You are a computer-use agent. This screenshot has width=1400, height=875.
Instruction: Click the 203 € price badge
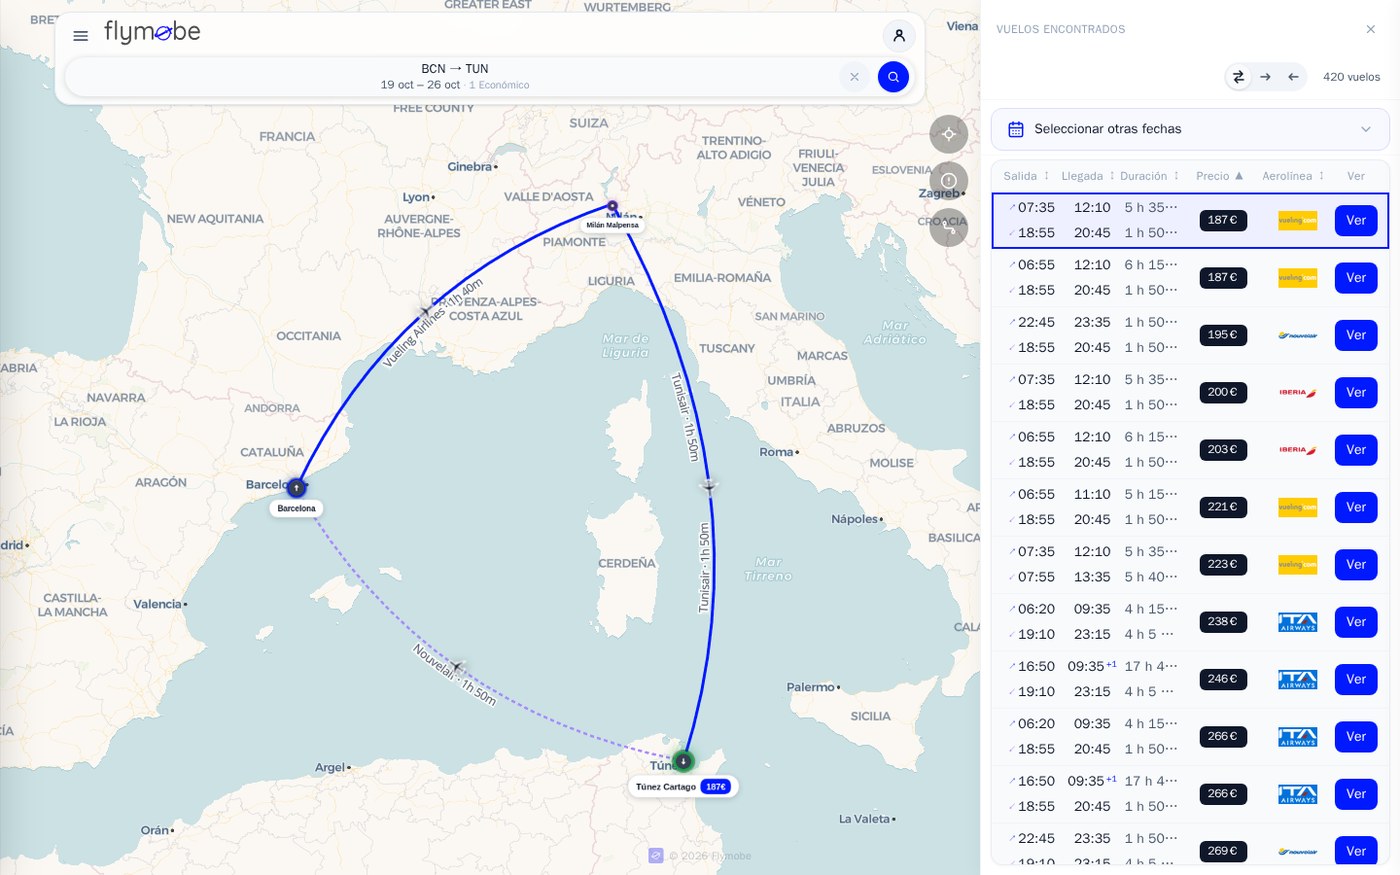(1223, 450)
